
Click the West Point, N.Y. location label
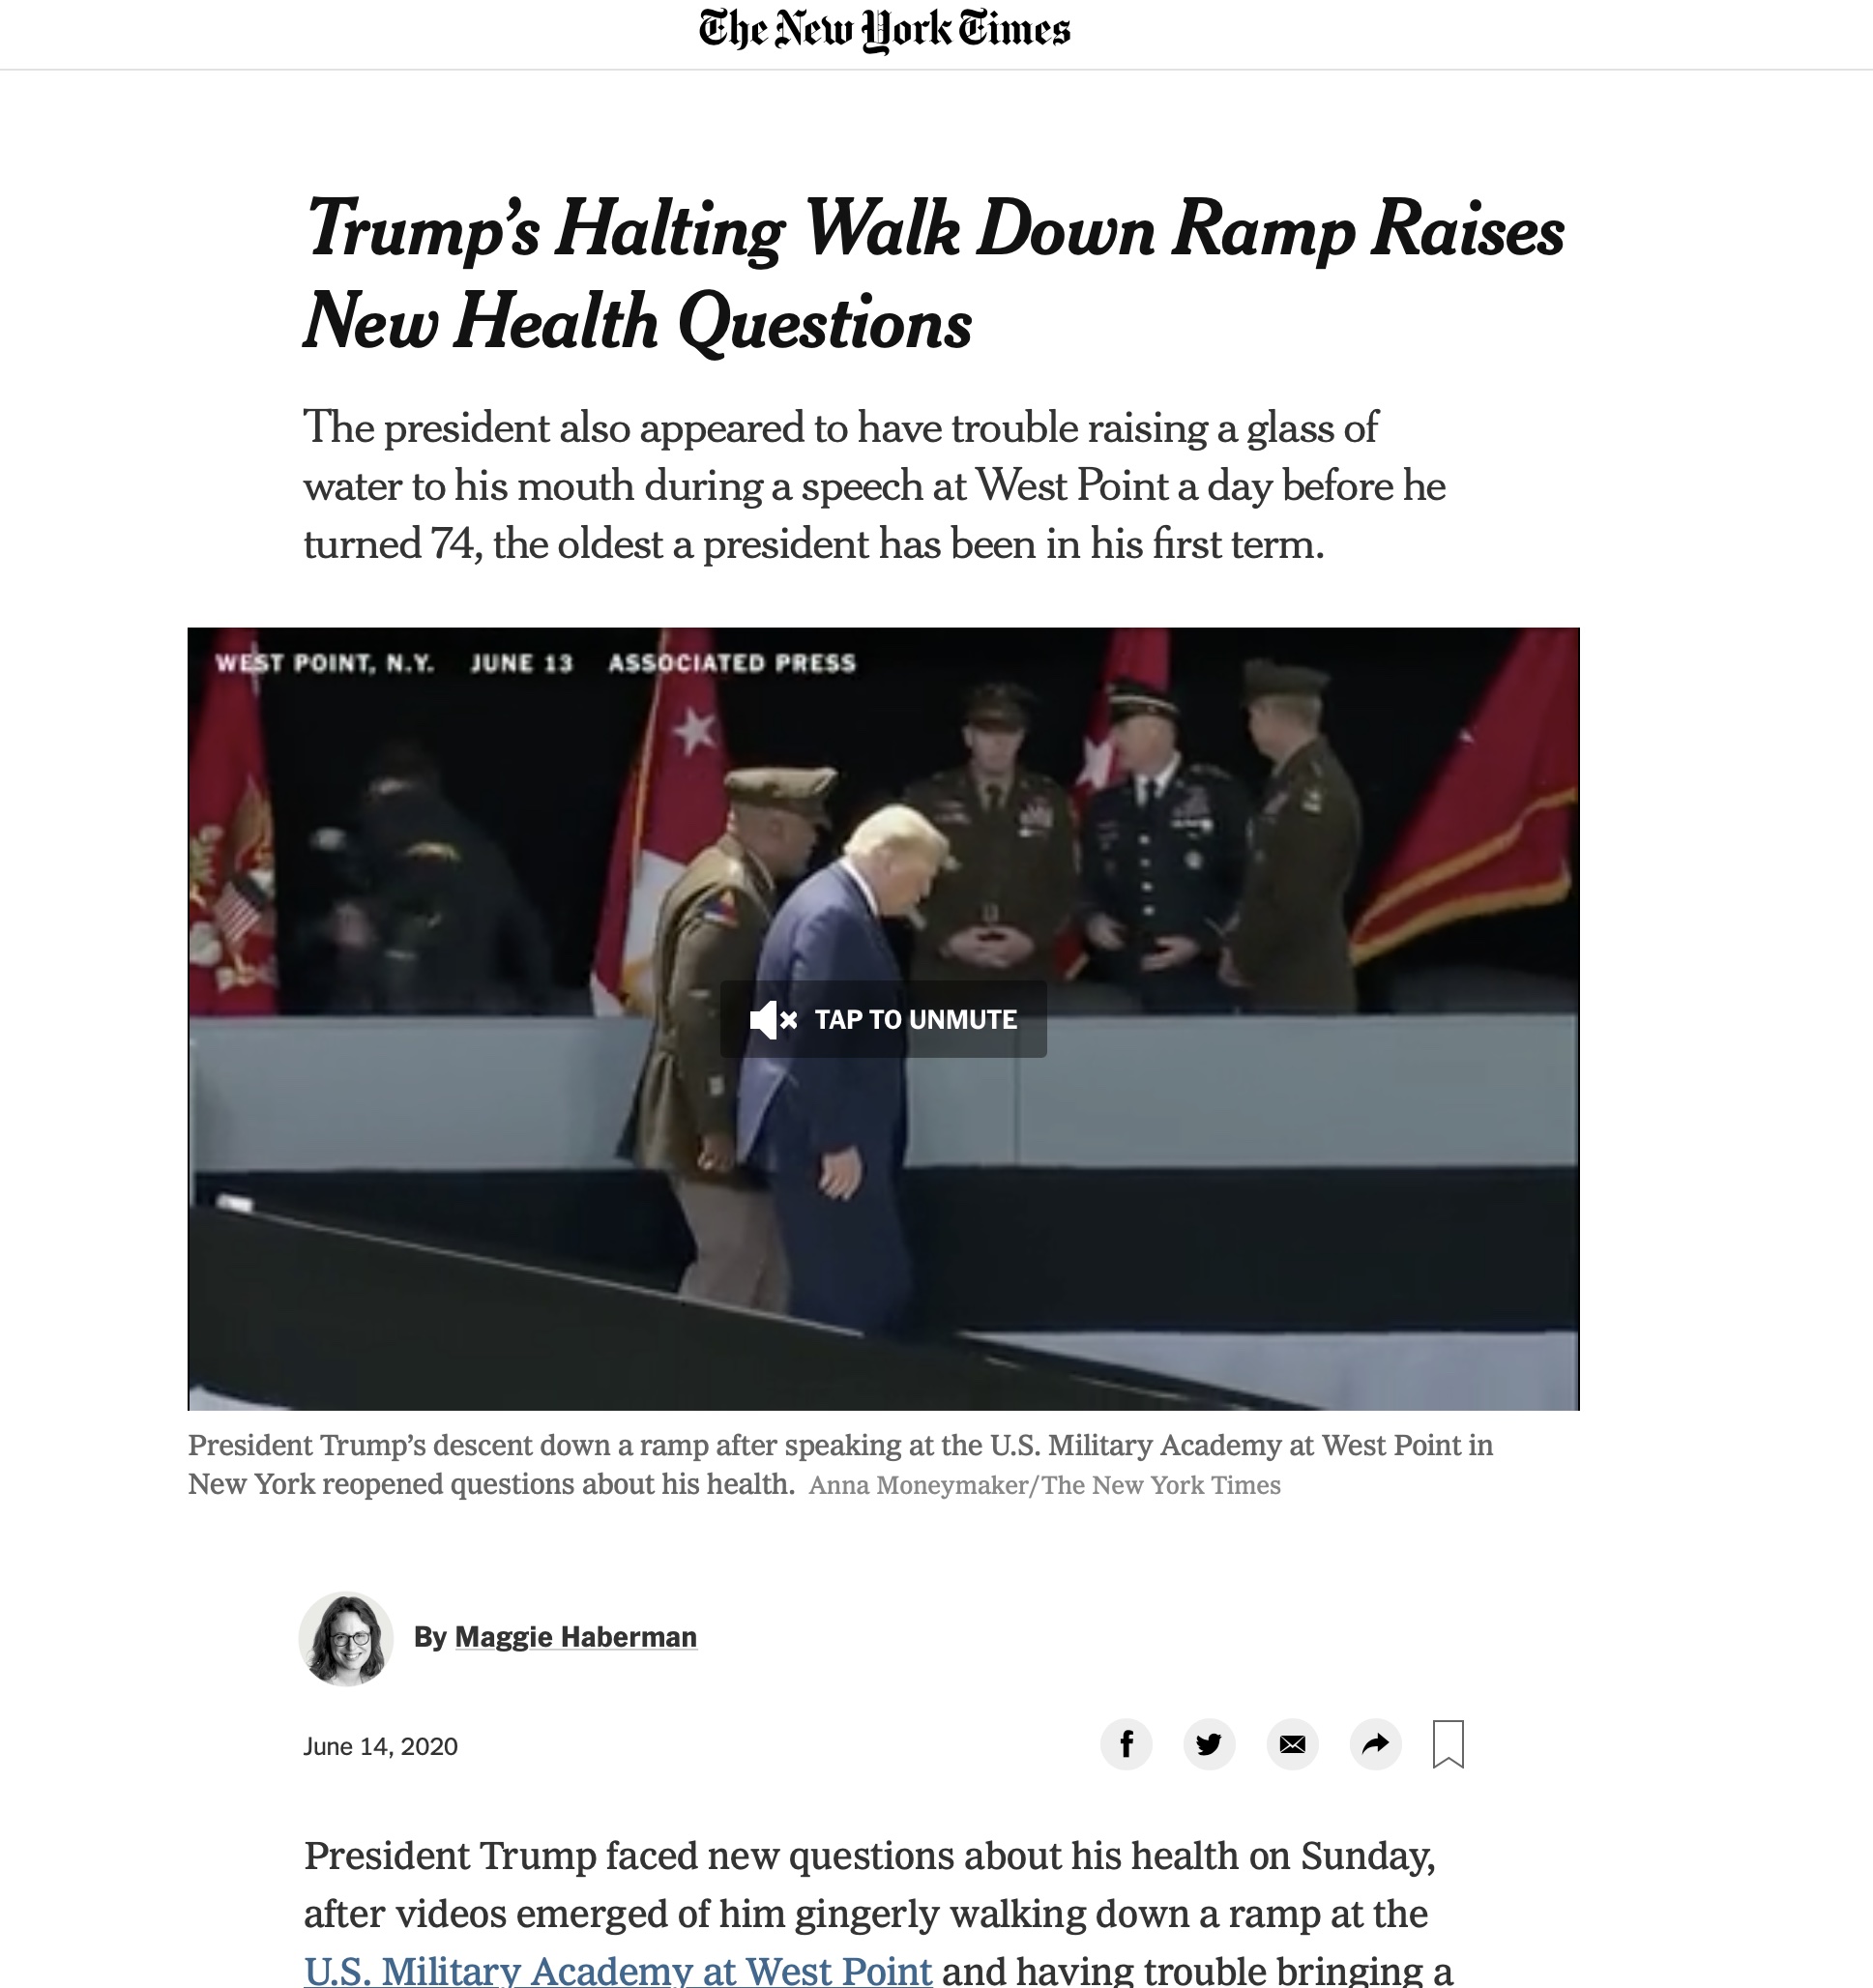point(325,663)
